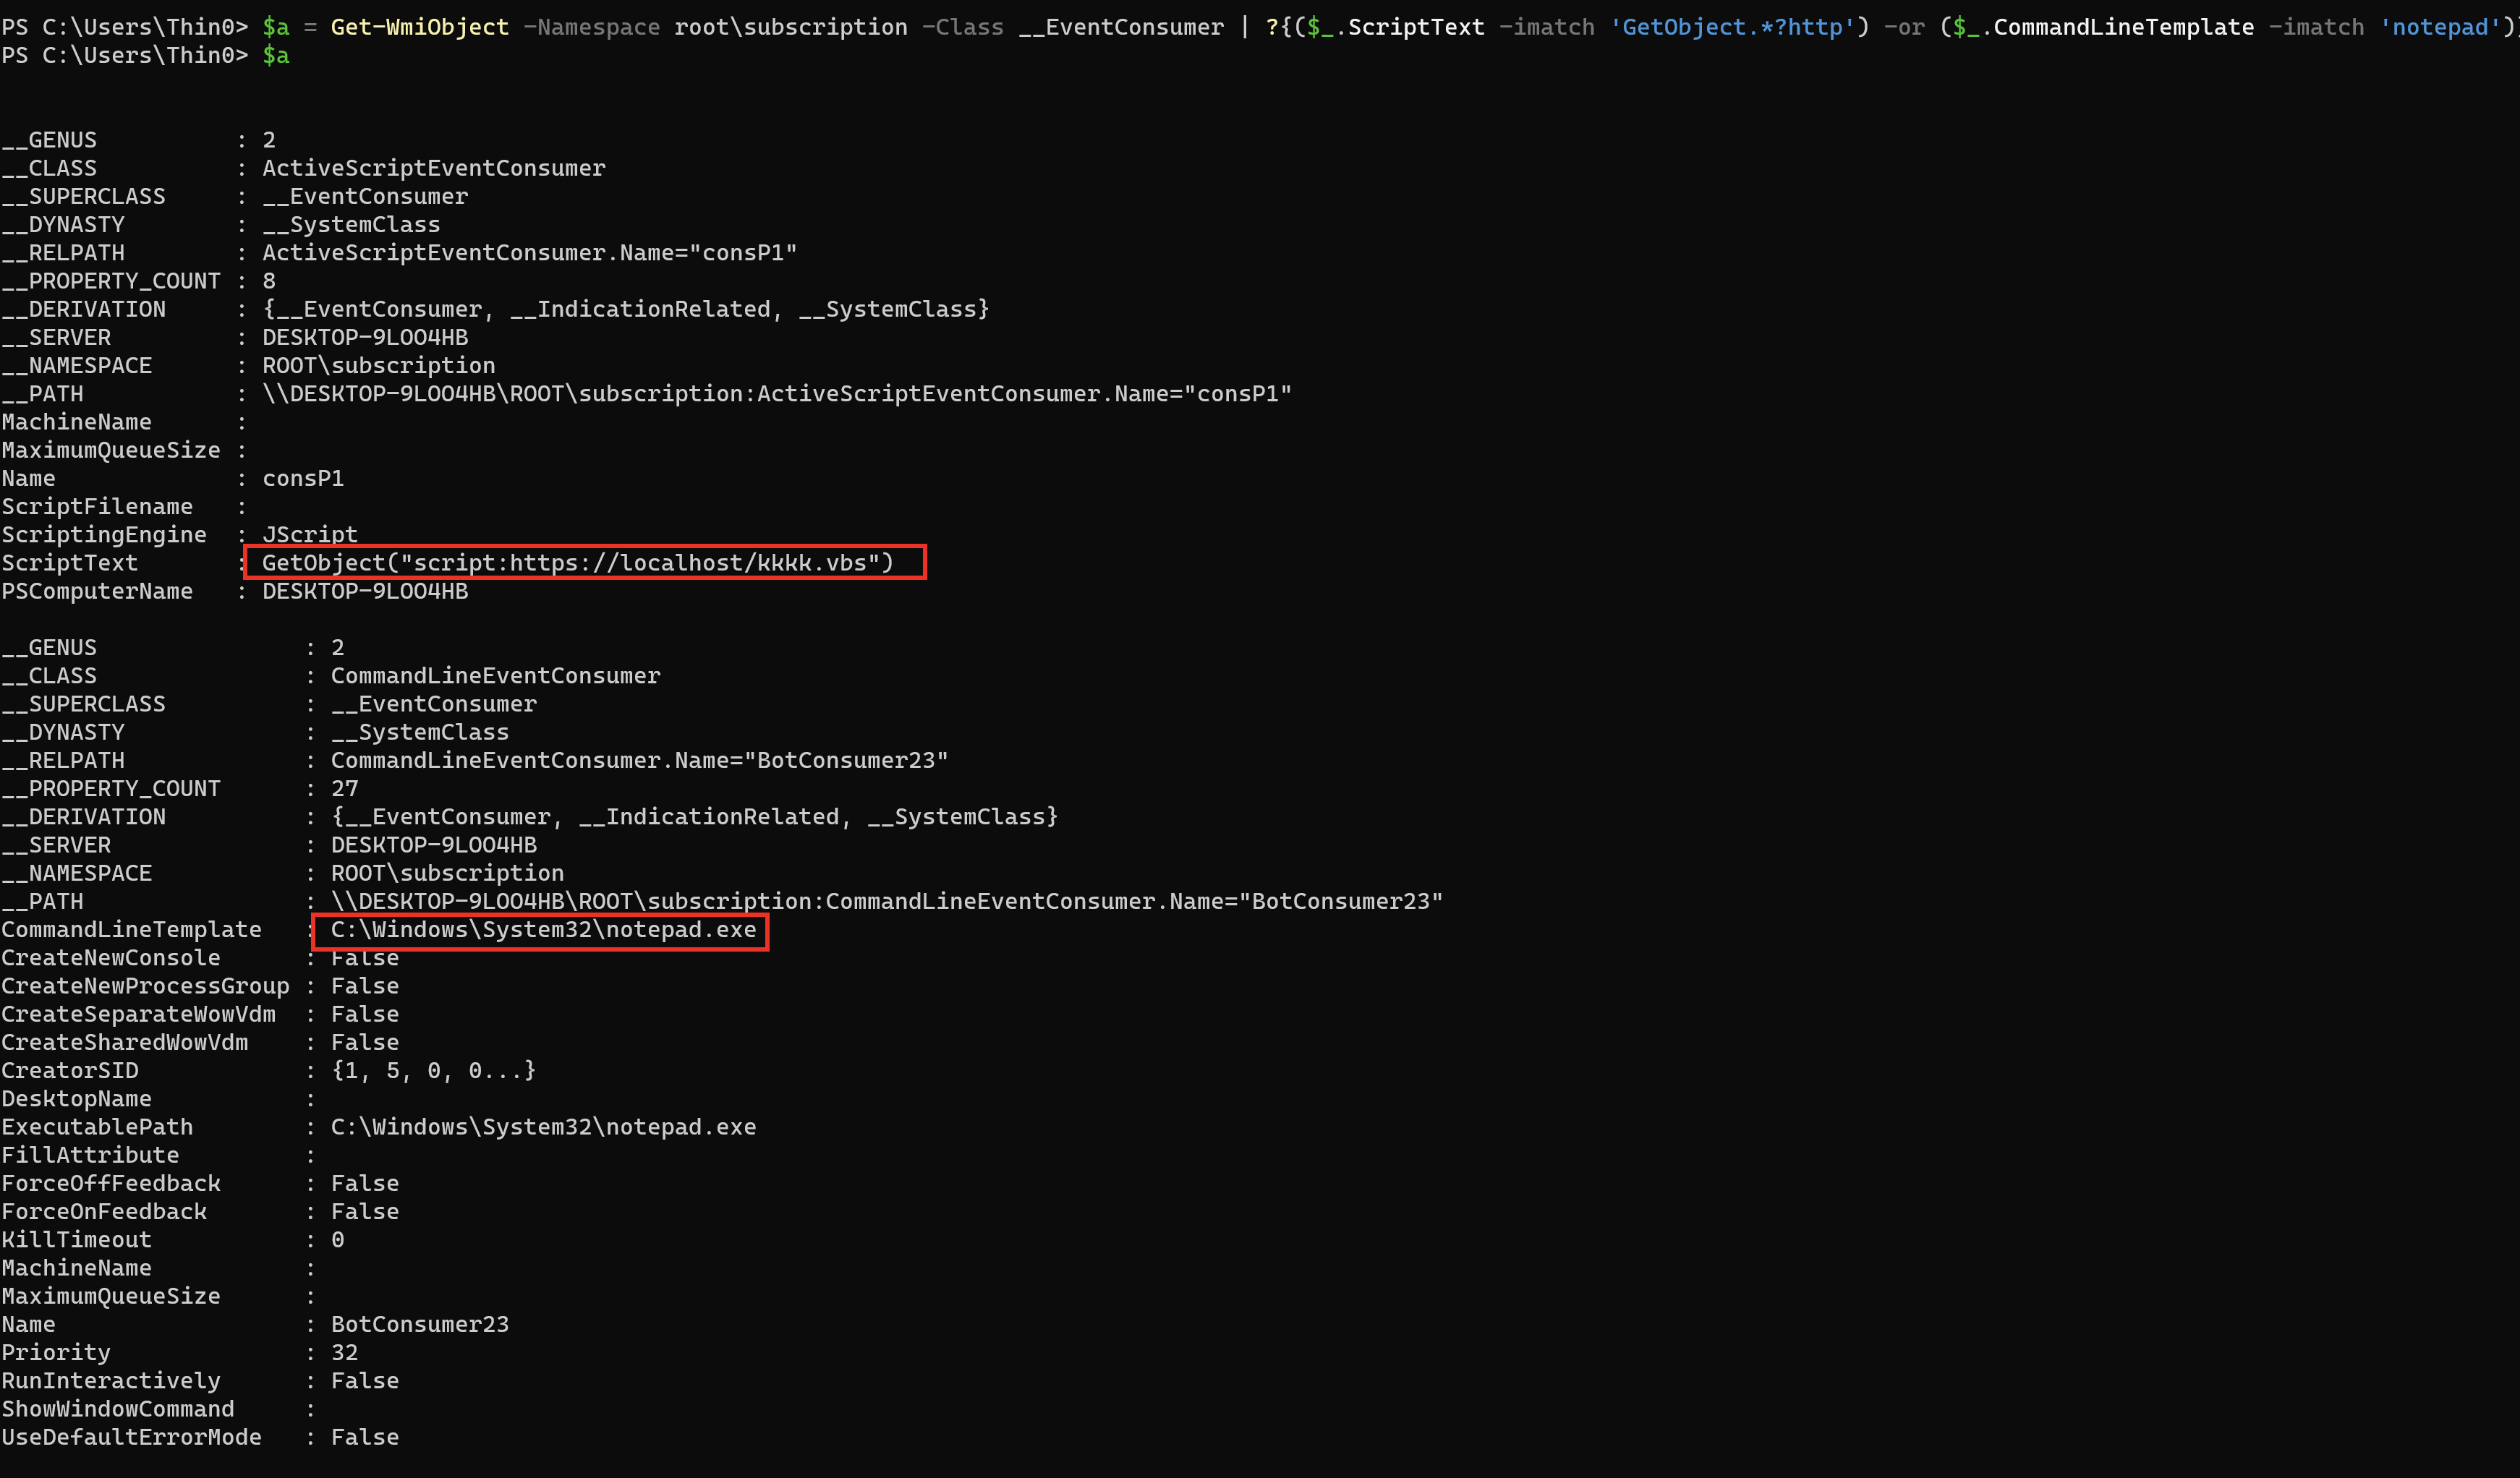The image size is (2520, 1478).
Task: Click the ExecutablePath property label
Action: tap(97, 1127)
